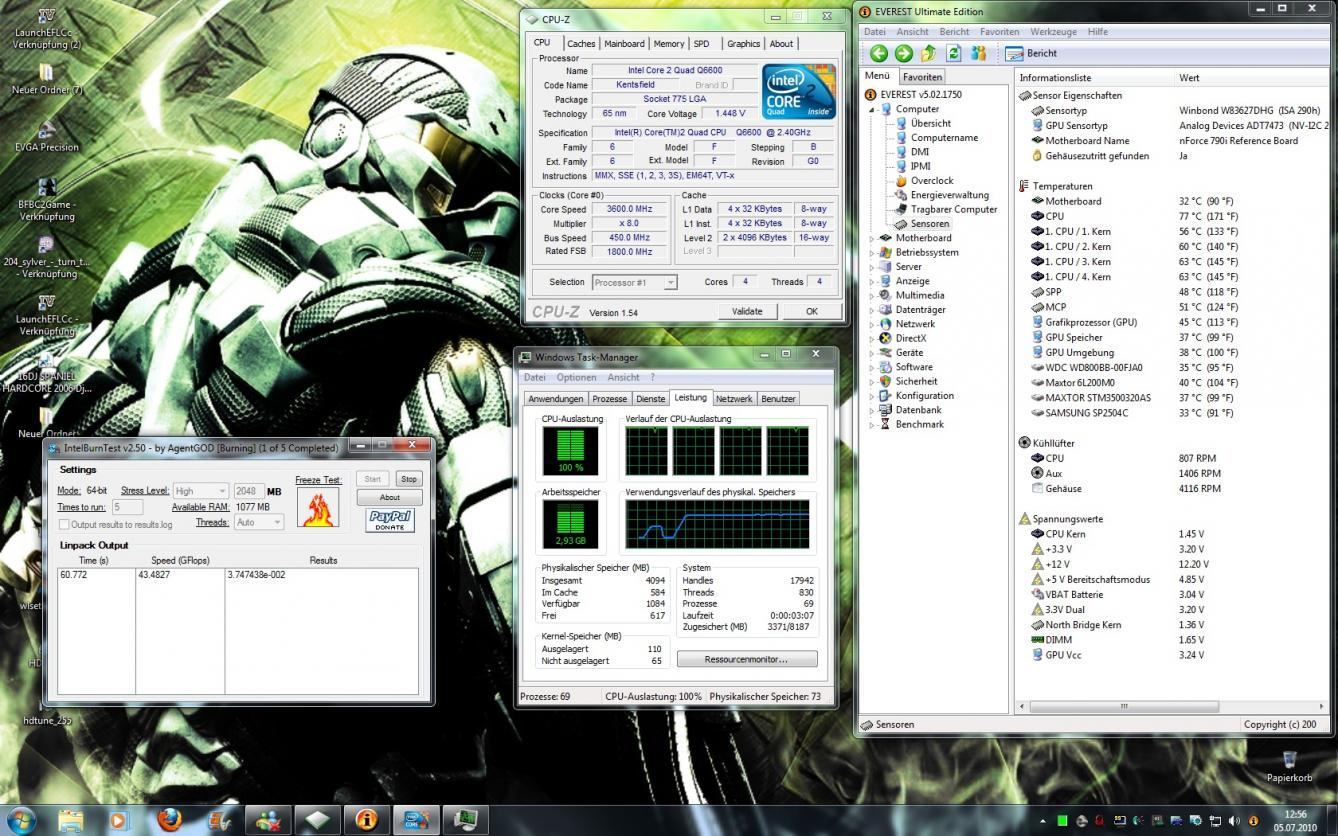The image size is (1338, 836).
Task: Click the Freeze Test link
Action: pos(318,480)
